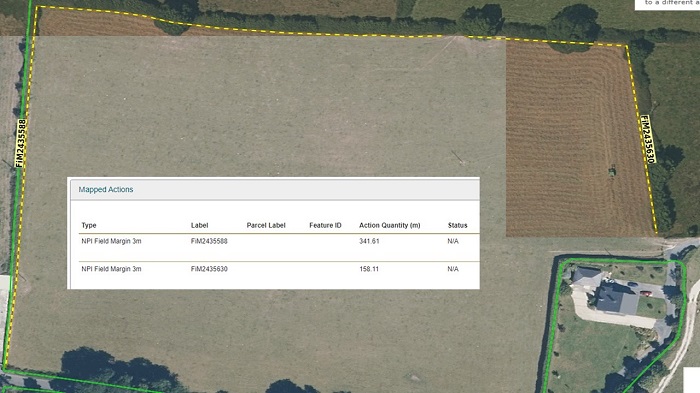Click the Label column header
700x393 pixels.
point(200,226)
